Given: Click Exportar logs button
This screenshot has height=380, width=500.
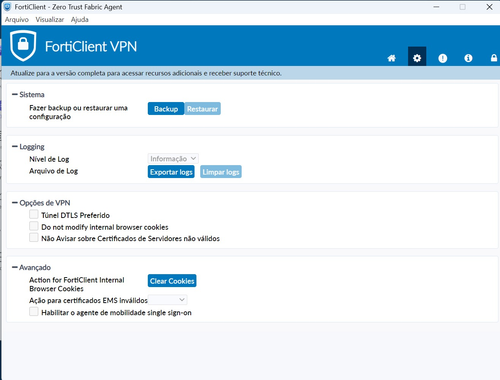Looking at the screenshot, I should pyautogui.click(x=171, y=172).
